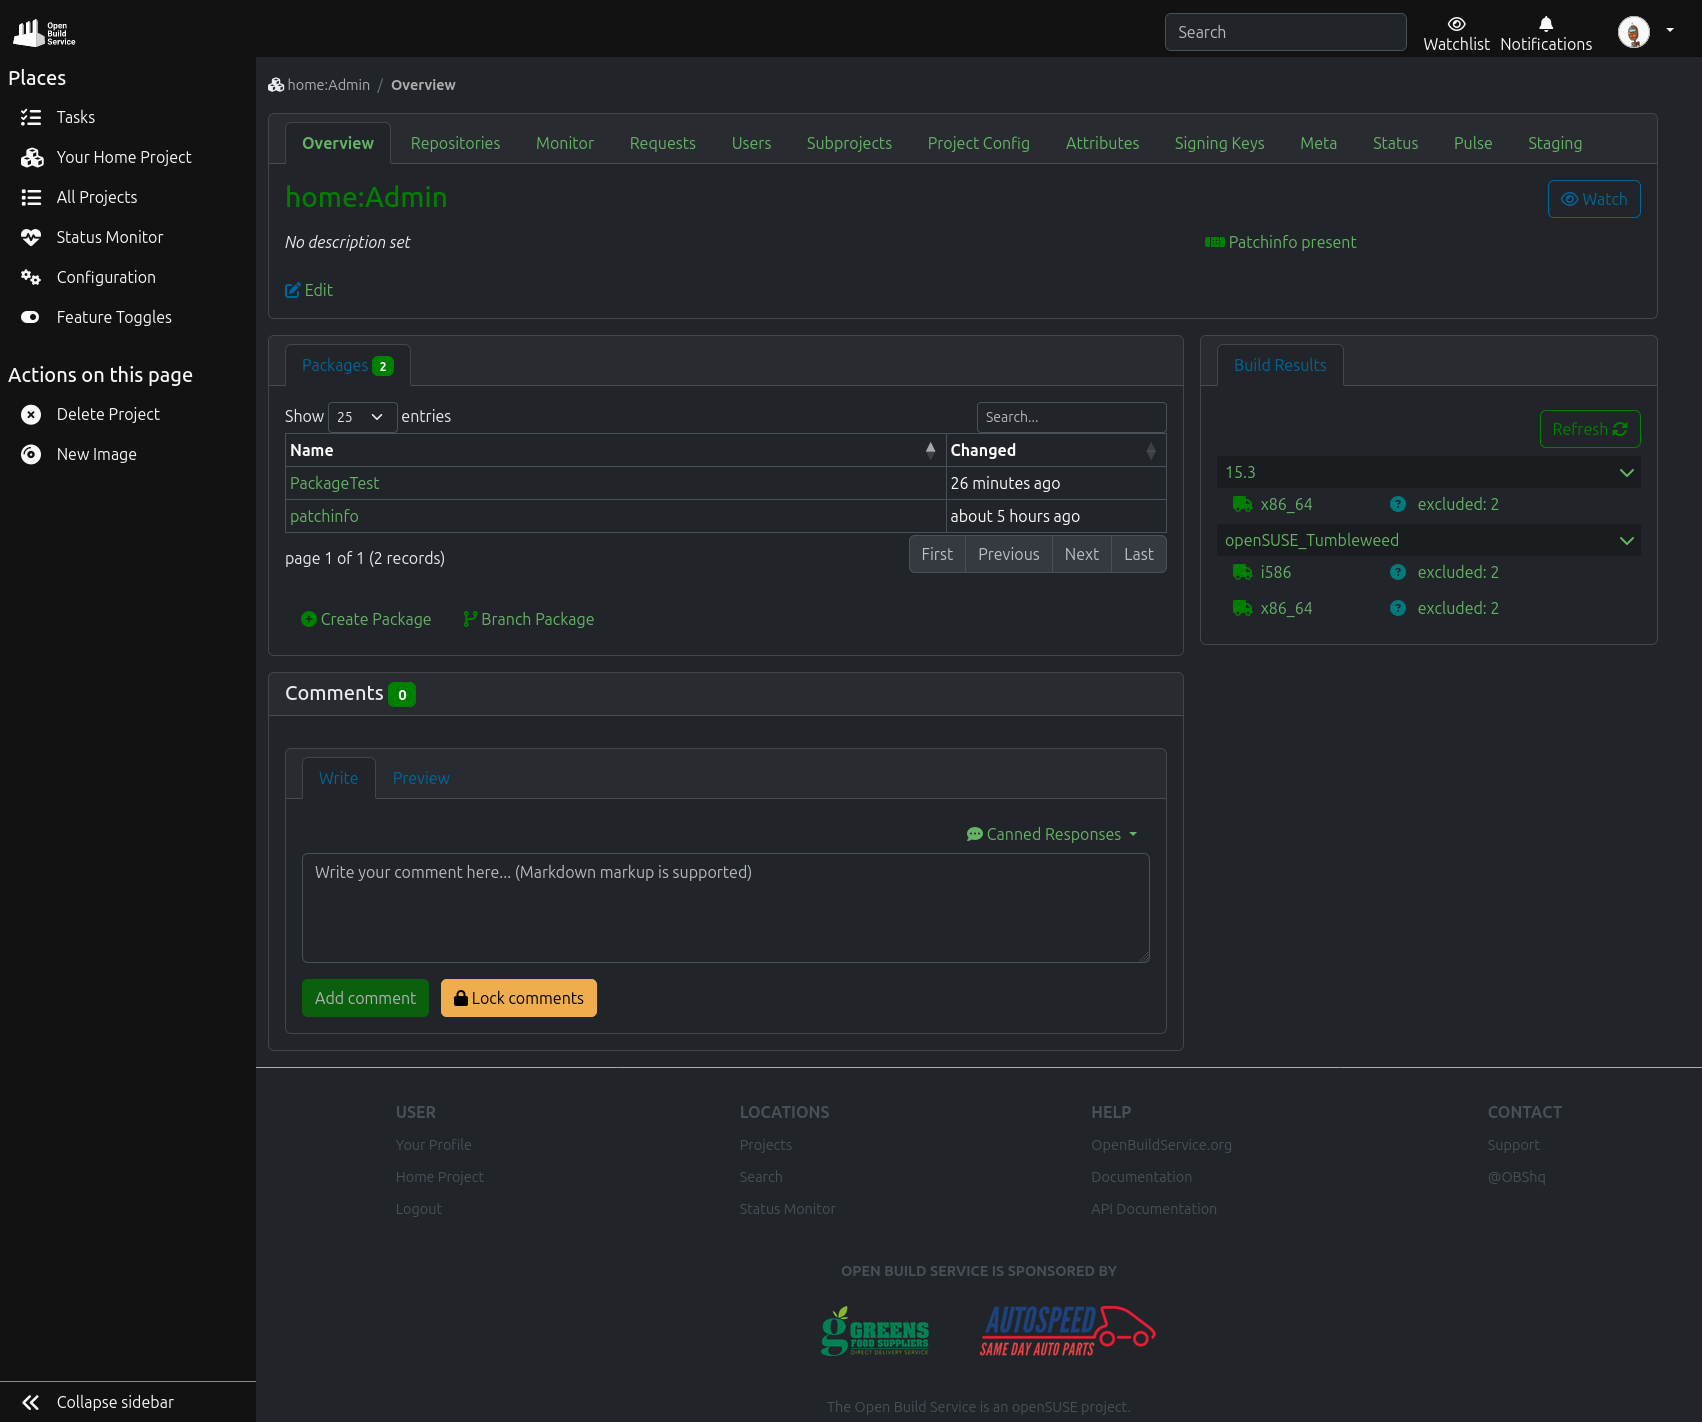Open the Preview tab for comments

(x=420, y=778)
